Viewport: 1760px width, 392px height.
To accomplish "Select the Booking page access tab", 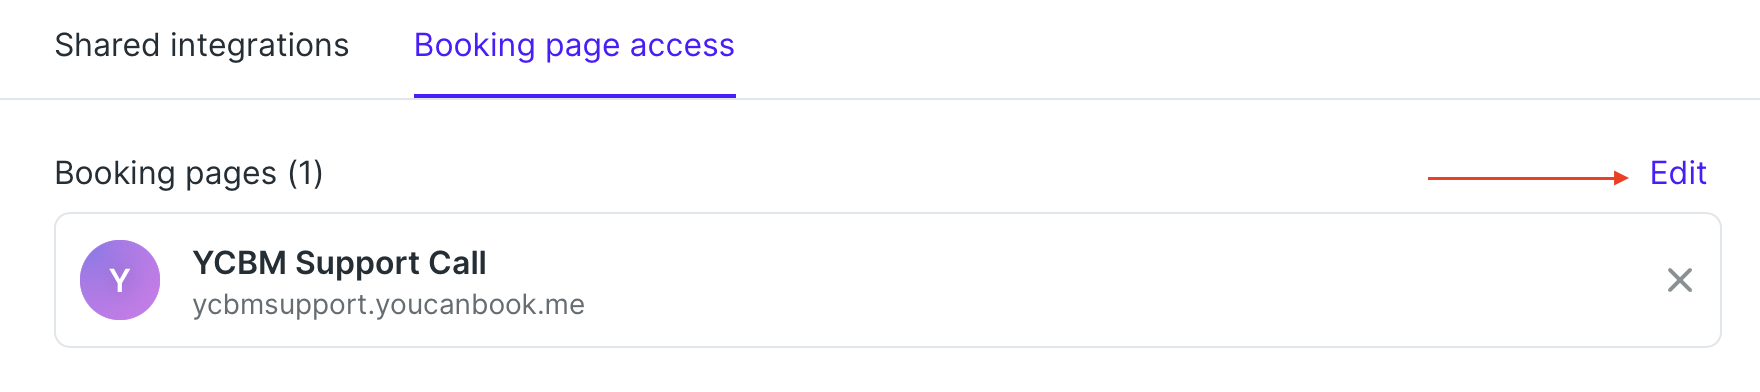I will pos(574,45).
